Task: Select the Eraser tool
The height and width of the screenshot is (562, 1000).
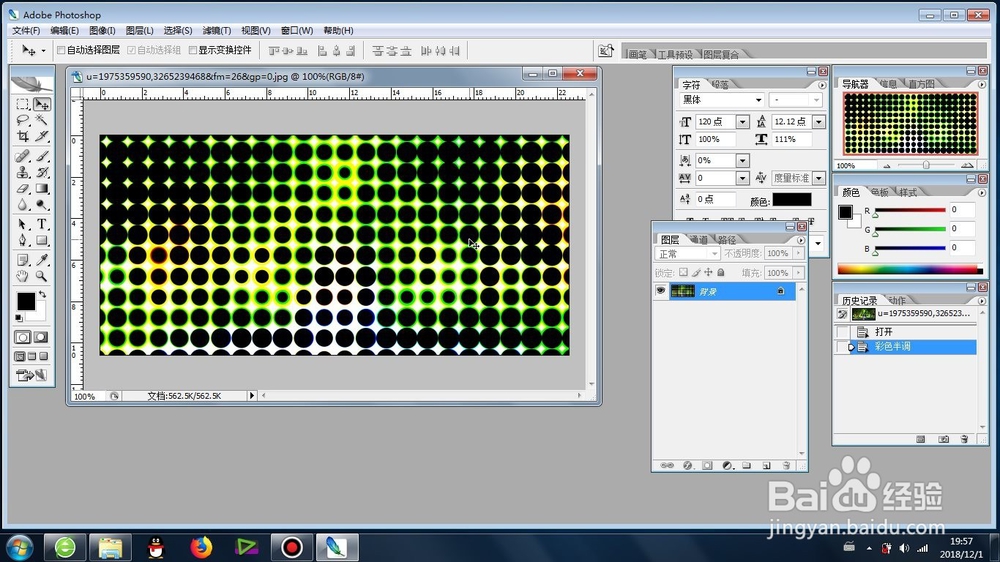Action: coord(22,189)
